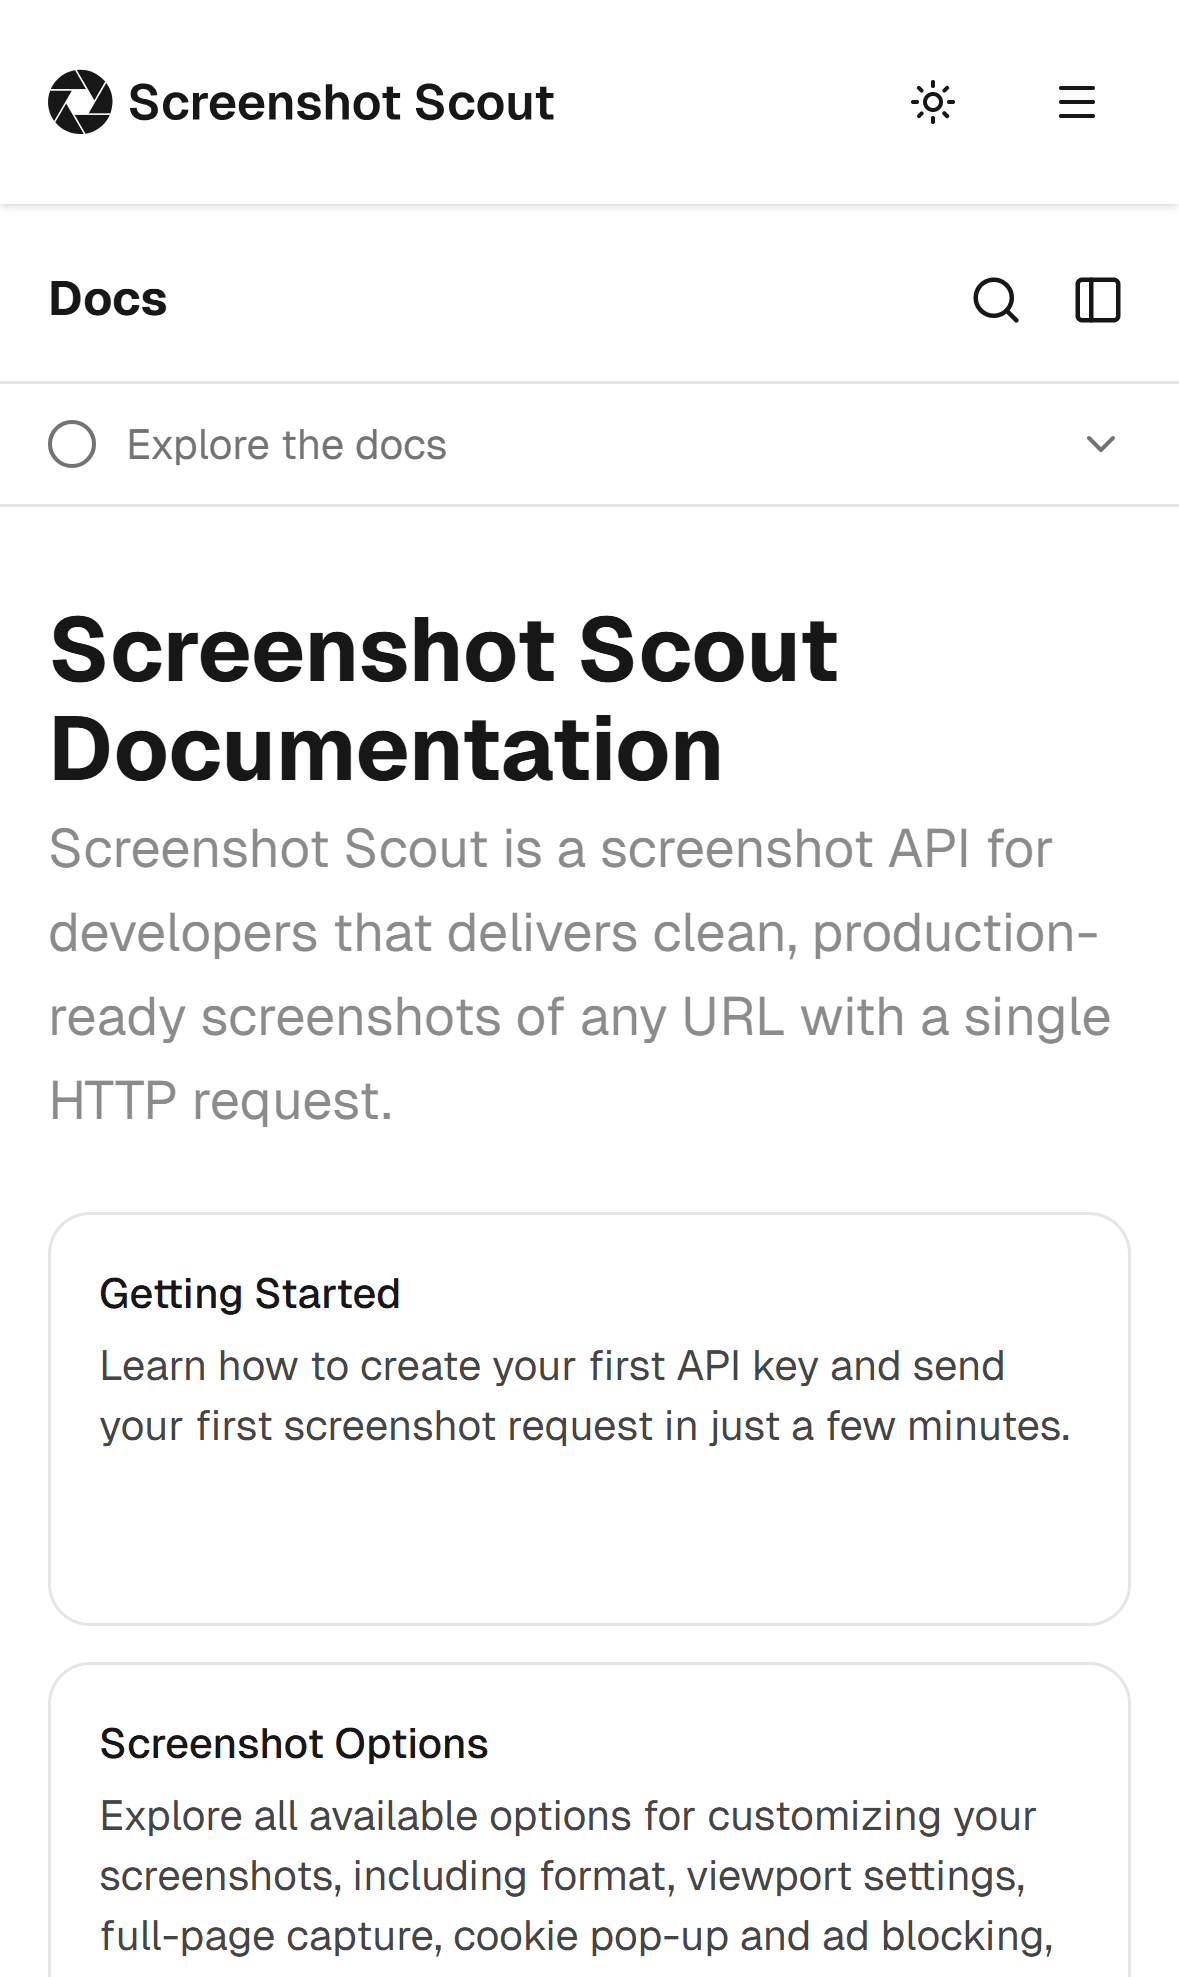
Task: Select the "Docs" section label
Action: (108, 299)
